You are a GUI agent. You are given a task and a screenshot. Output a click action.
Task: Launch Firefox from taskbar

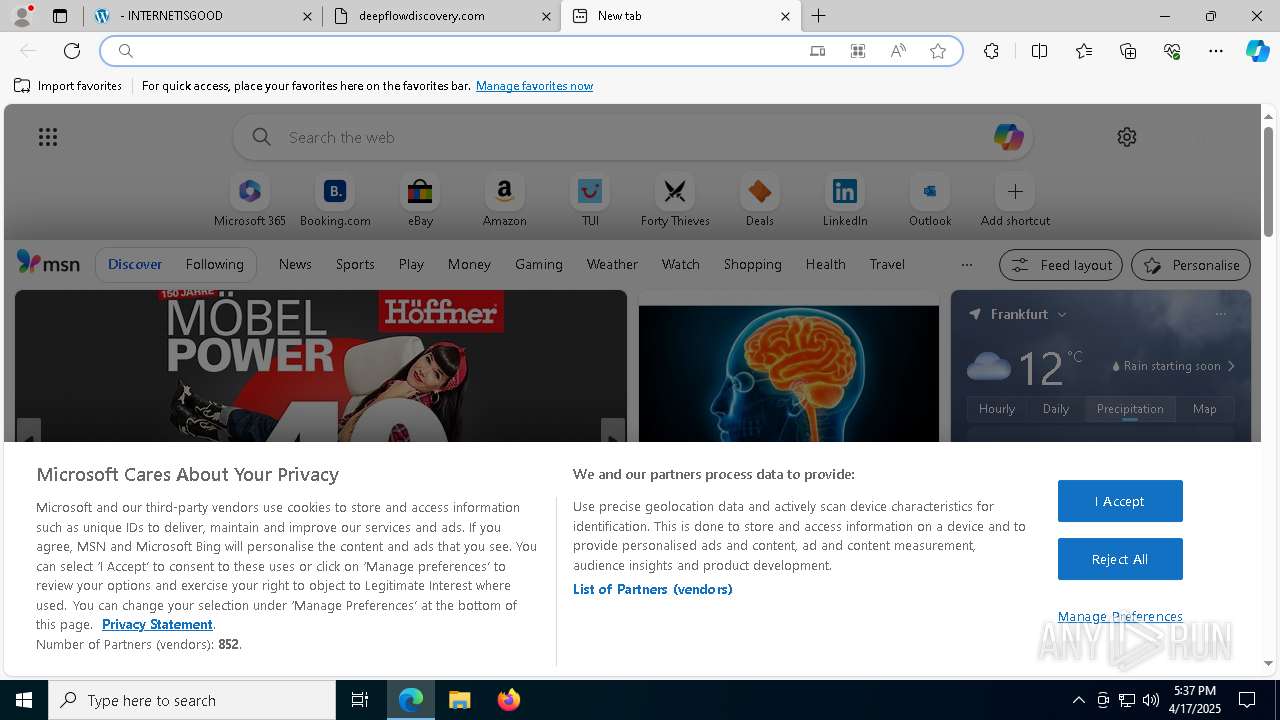tap(508, 700)
